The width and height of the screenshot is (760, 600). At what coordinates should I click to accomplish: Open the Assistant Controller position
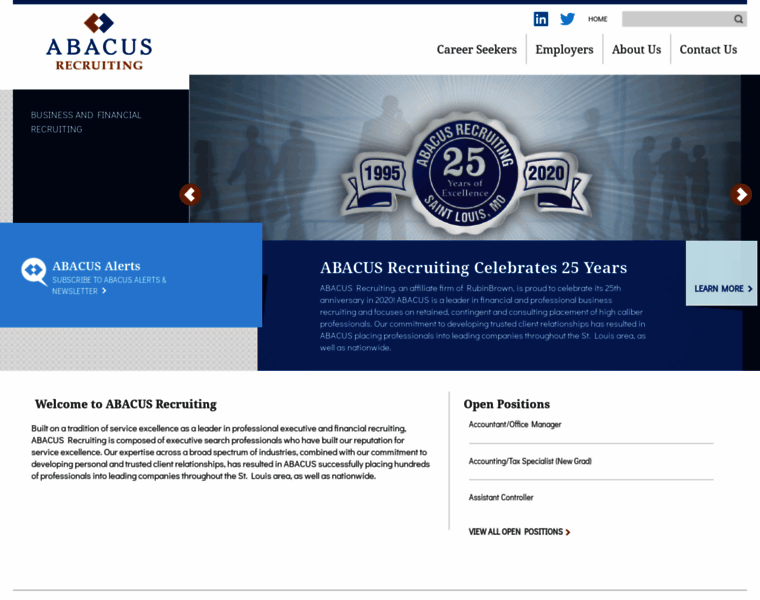501,498
